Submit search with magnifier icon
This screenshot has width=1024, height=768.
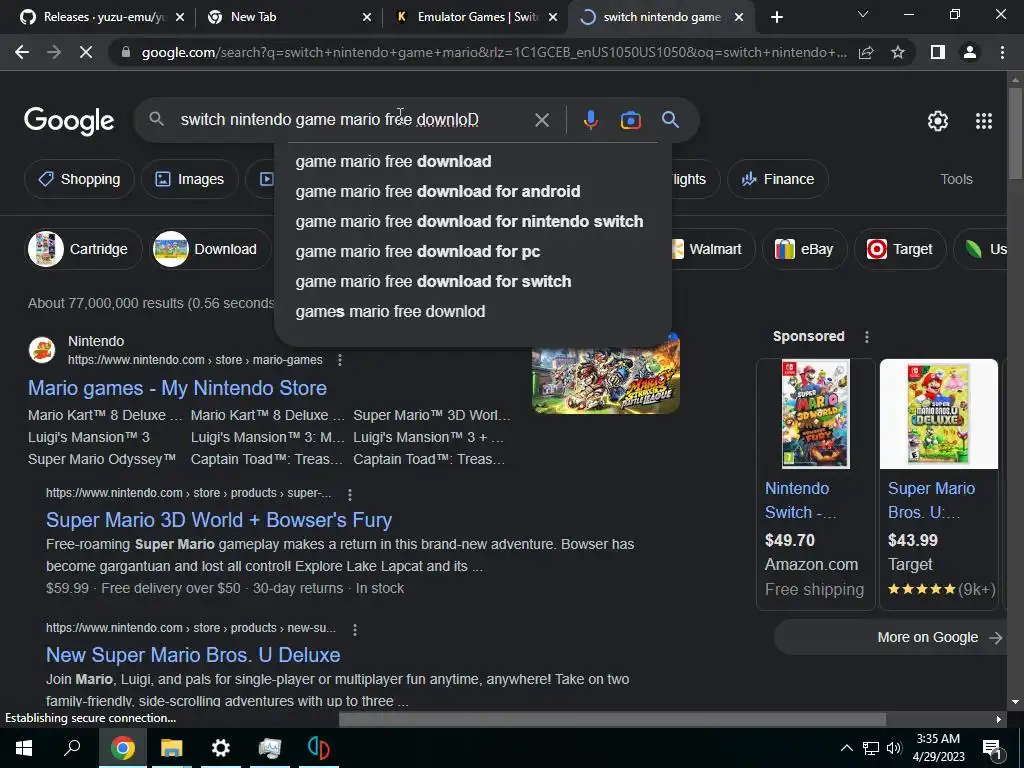pyautogui.click(x=670, y=120)
